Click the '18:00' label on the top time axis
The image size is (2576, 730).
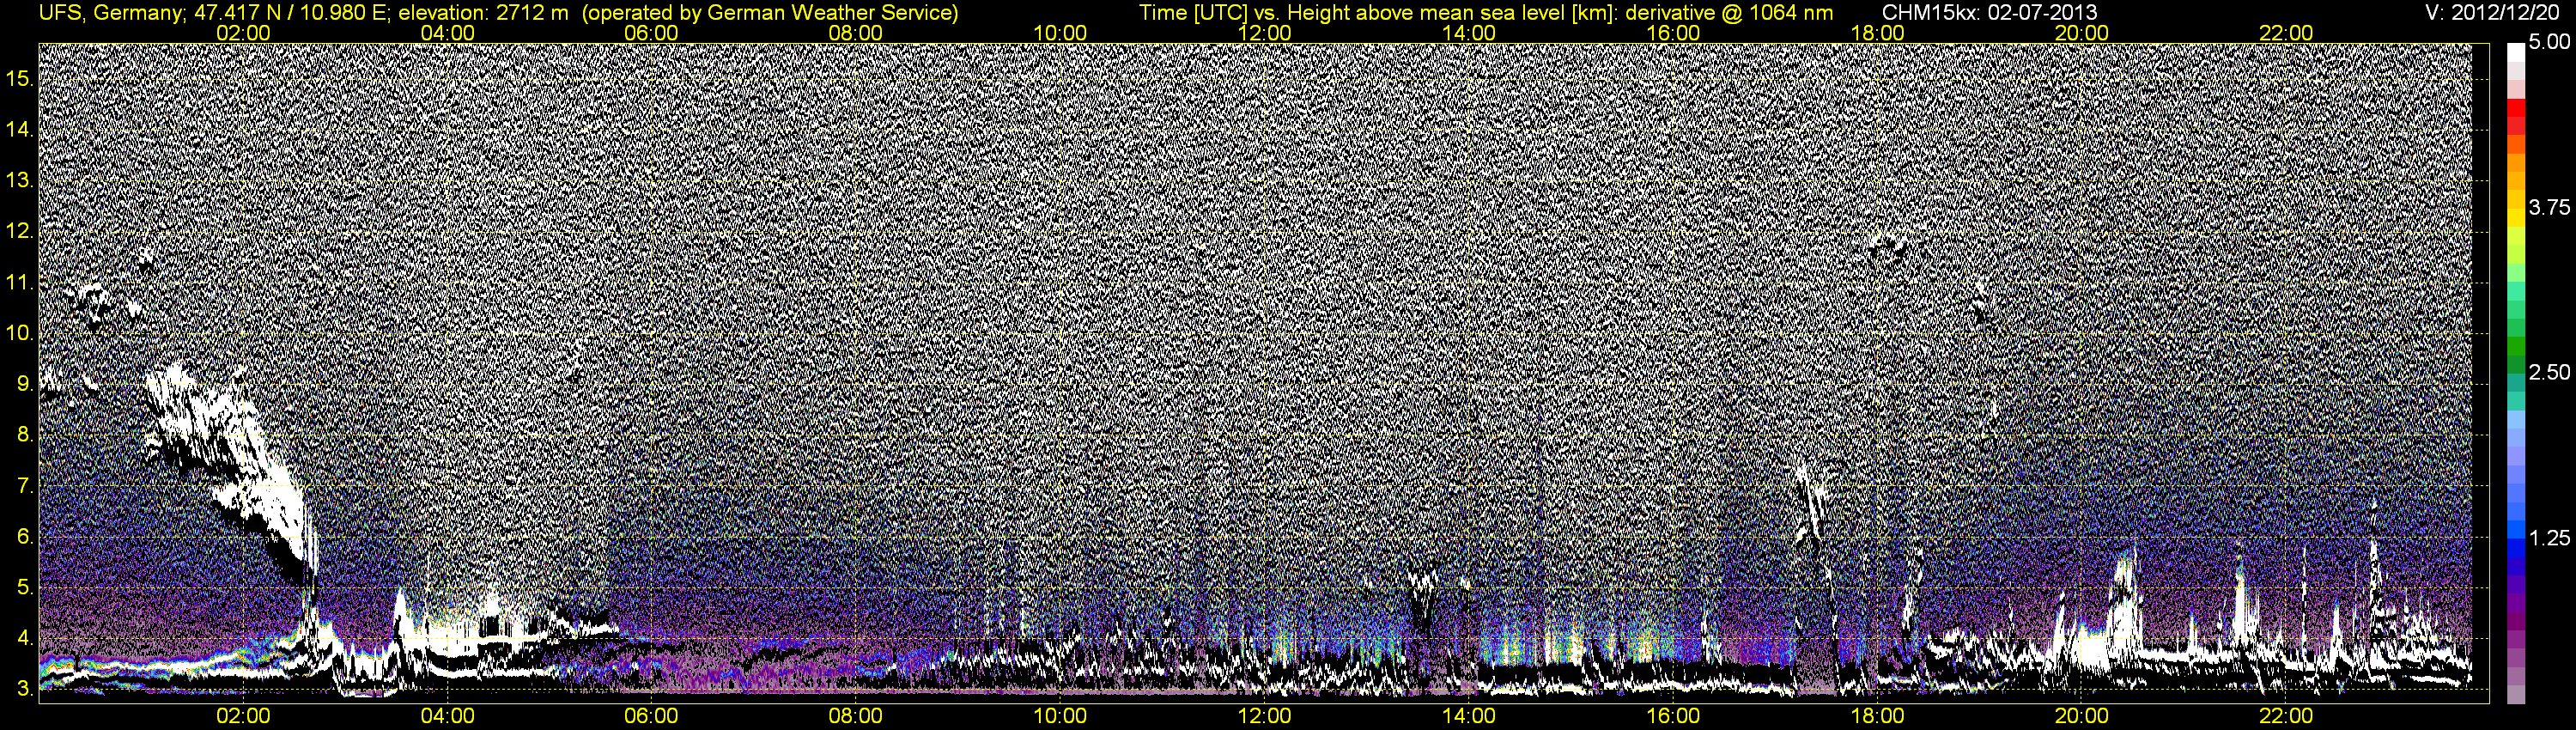tap(1877, 32)
